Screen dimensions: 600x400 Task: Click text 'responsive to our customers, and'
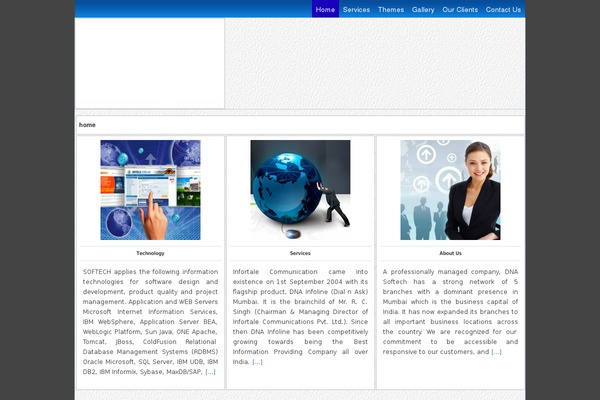pos(436,352)
